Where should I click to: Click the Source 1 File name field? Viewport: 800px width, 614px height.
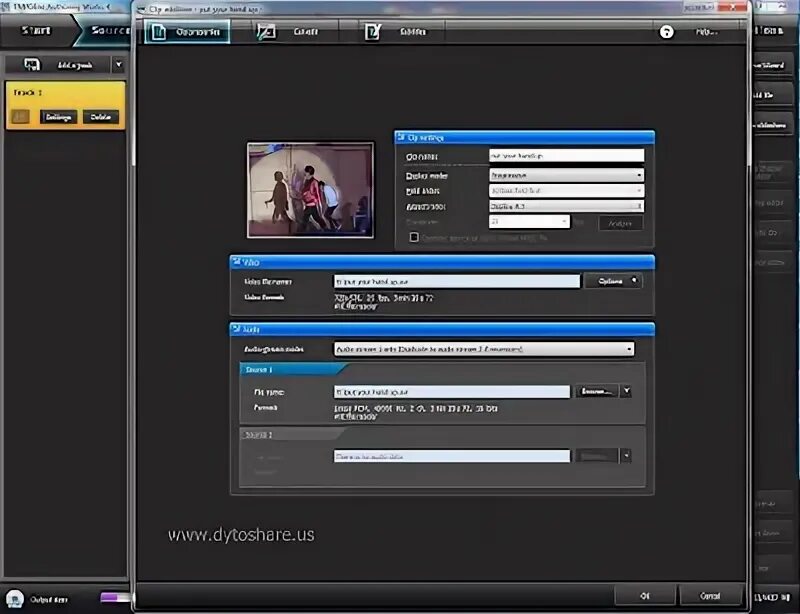click(x=452, y=392)
